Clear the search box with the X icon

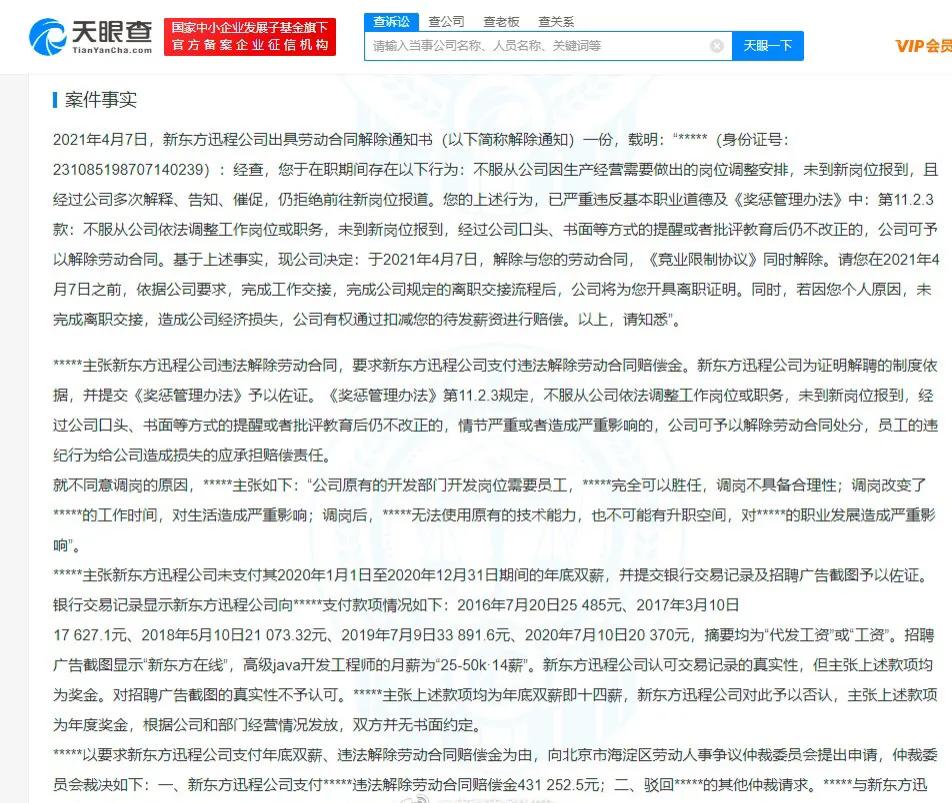(x=716, y=46)
